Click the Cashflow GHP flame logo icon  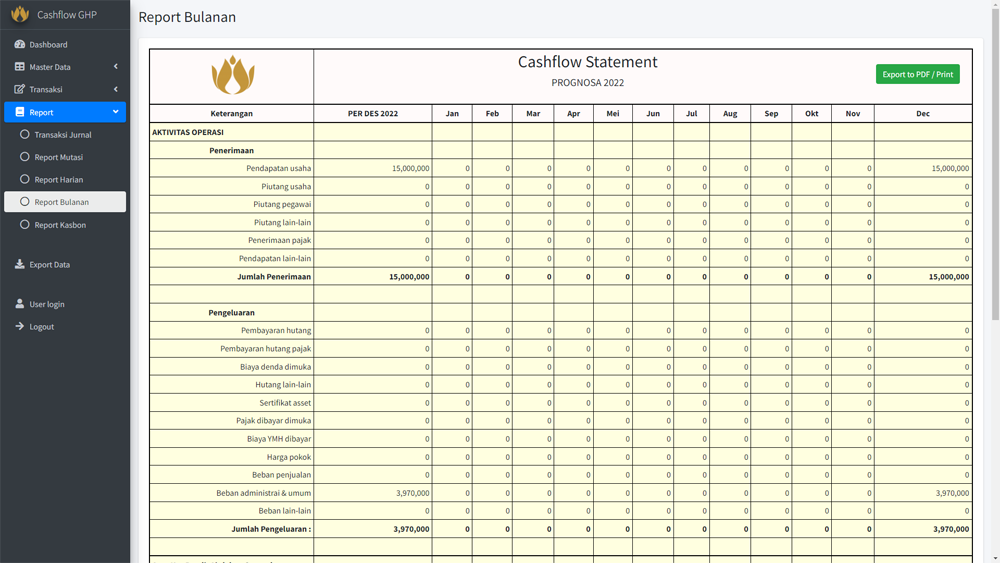pyautogui.click(x=20, y=15)
